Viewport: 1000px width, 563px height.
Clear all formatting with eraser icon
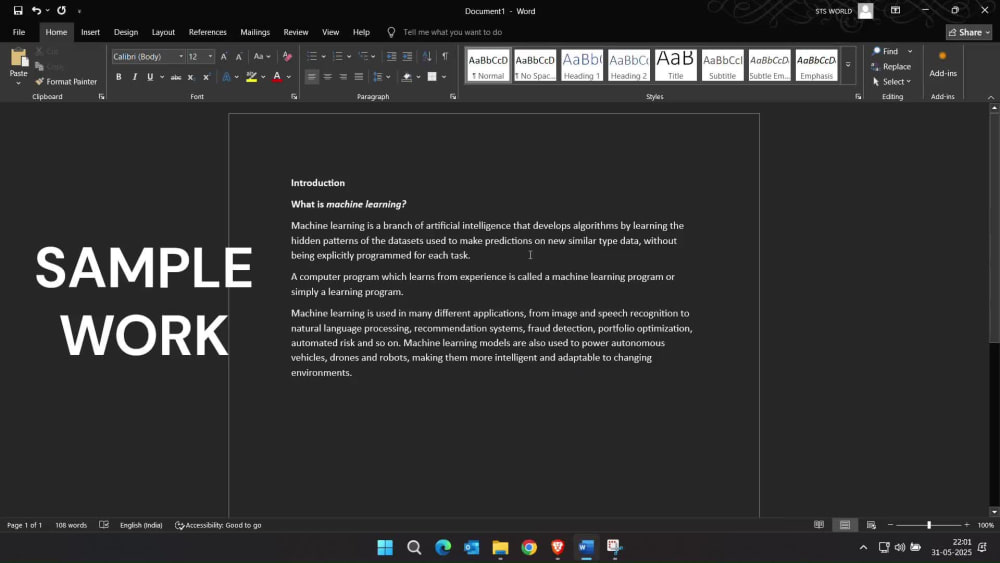click(287, 57)
